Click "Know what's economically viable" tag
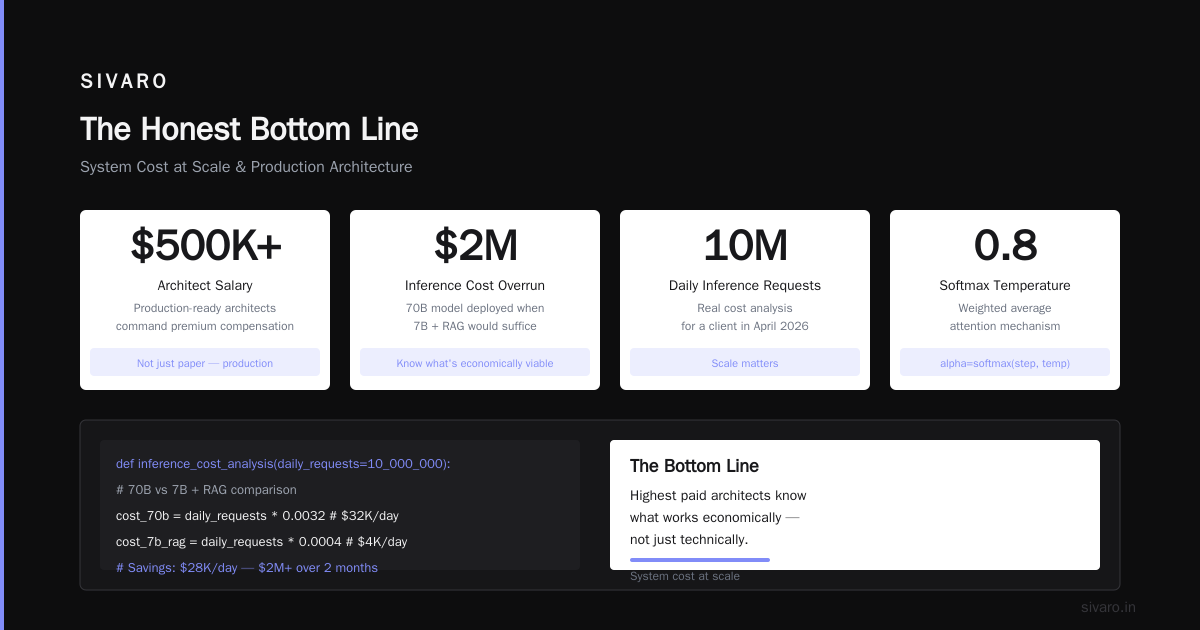Viewport: 1200px width, 630px height. (475, 363)
